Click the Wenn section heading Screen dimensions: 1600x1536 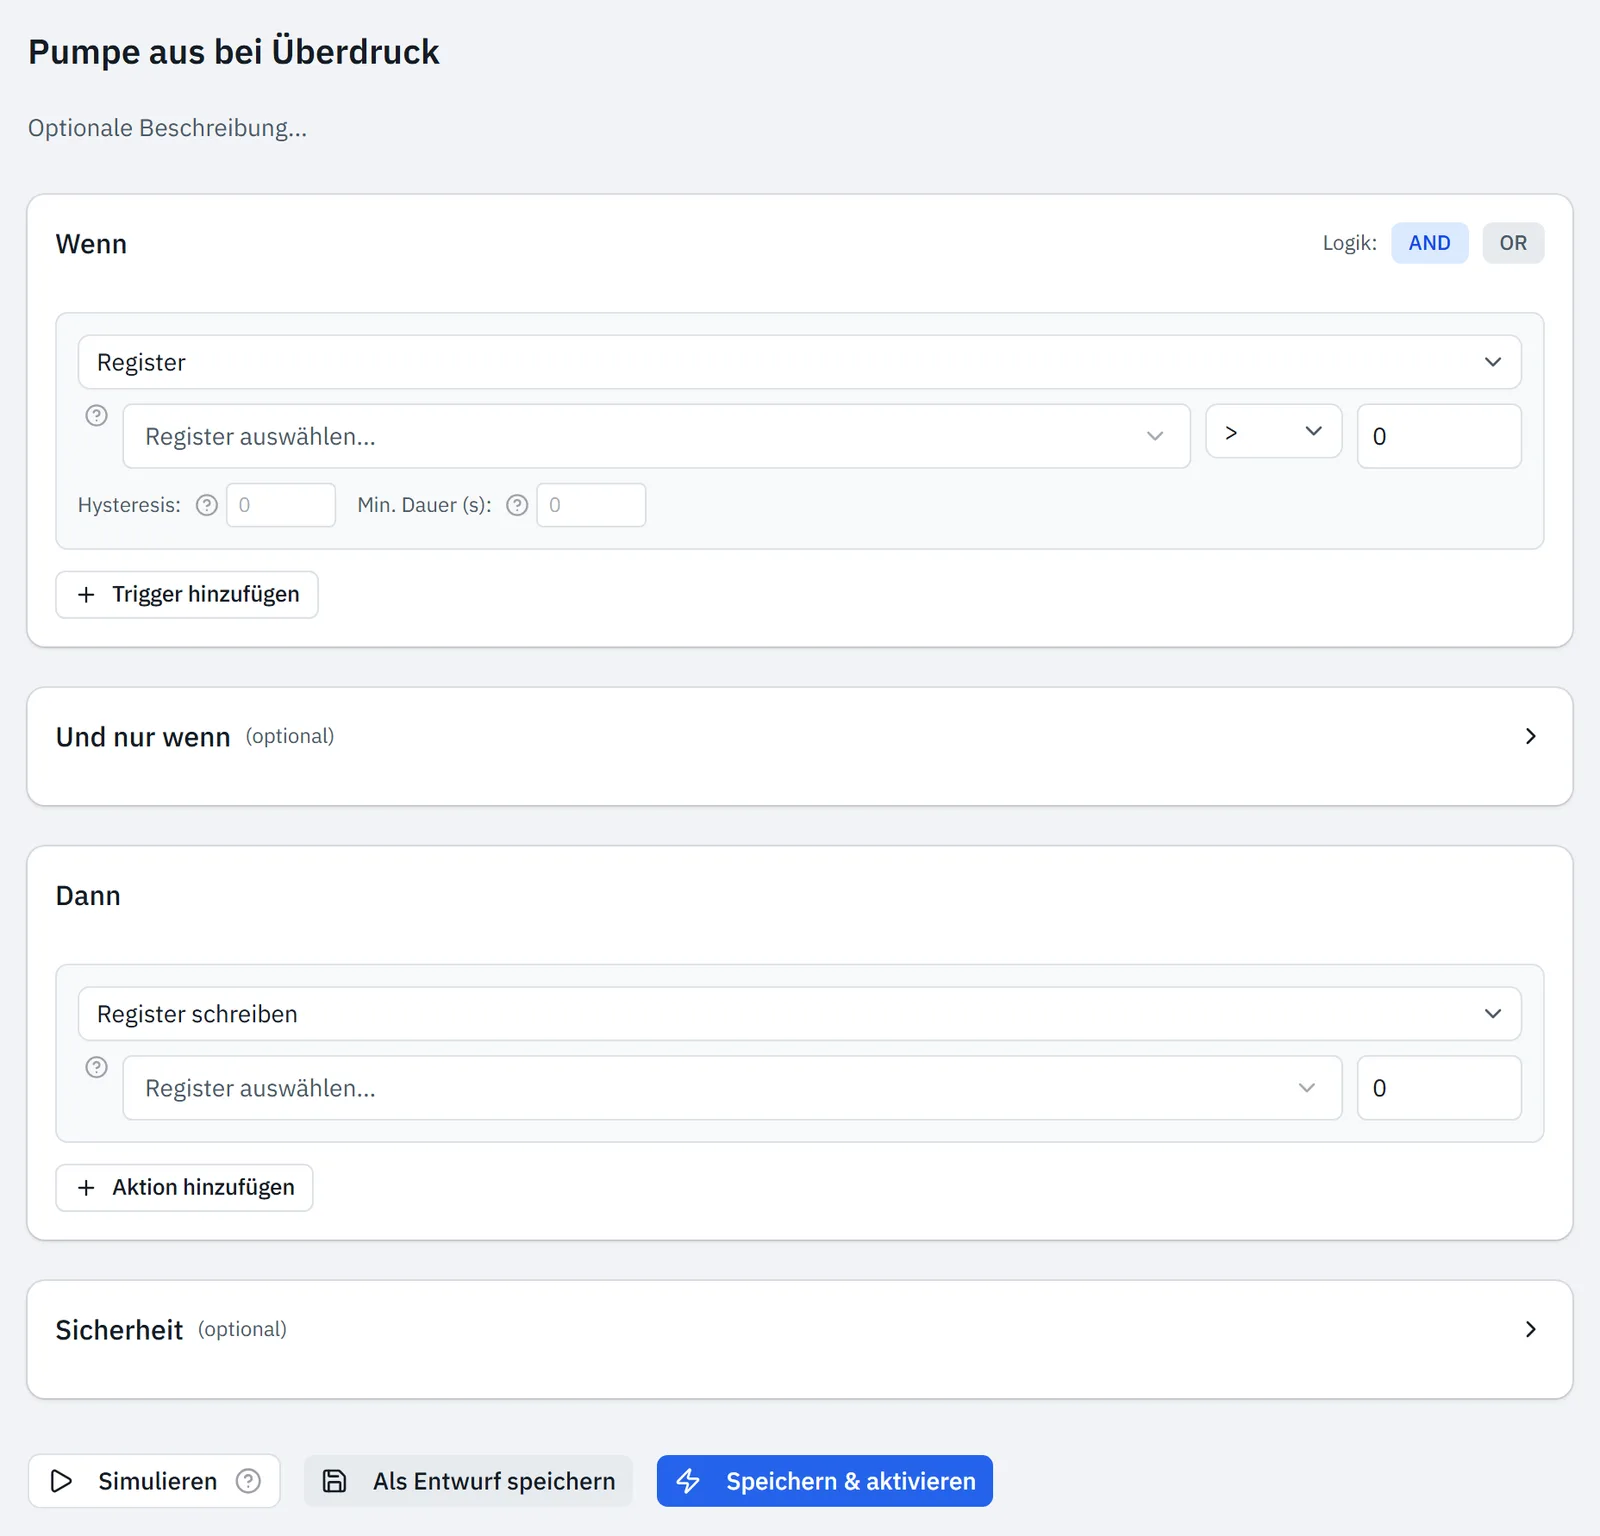(91, 244)
